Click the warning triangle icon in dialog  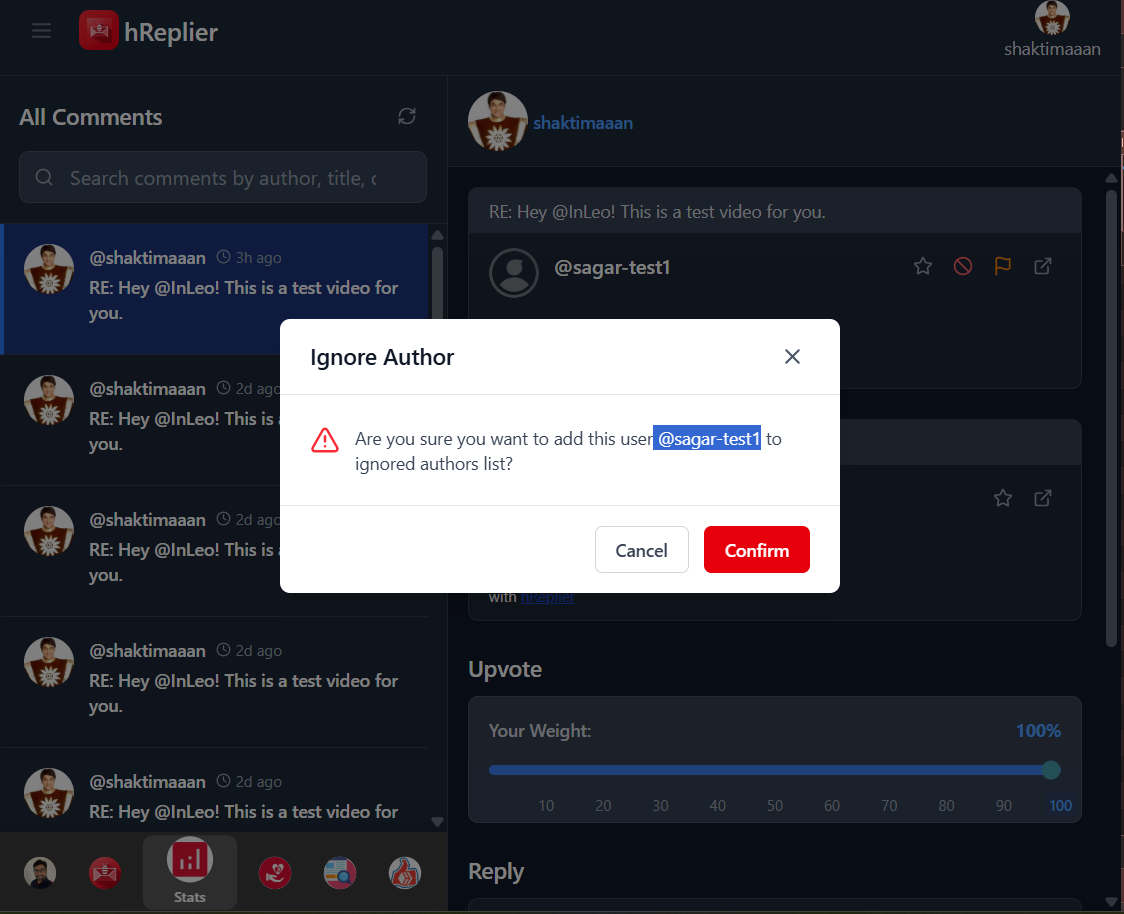click(x=325, y=440)
